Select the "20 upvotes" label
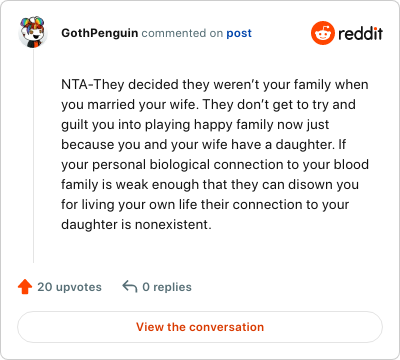 pos(69,287)
